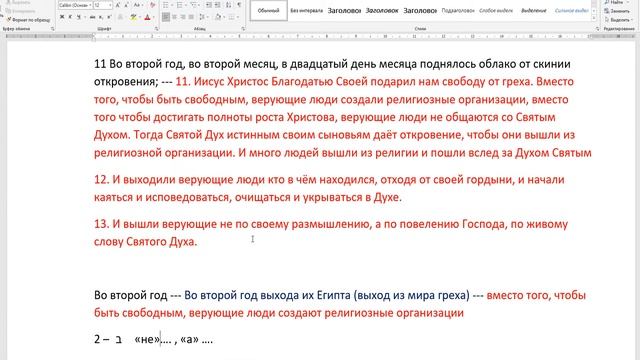The height and width of the screenshot is (360, 640).
Task: Expand the underline style arrow
Action: pos(84,17)
